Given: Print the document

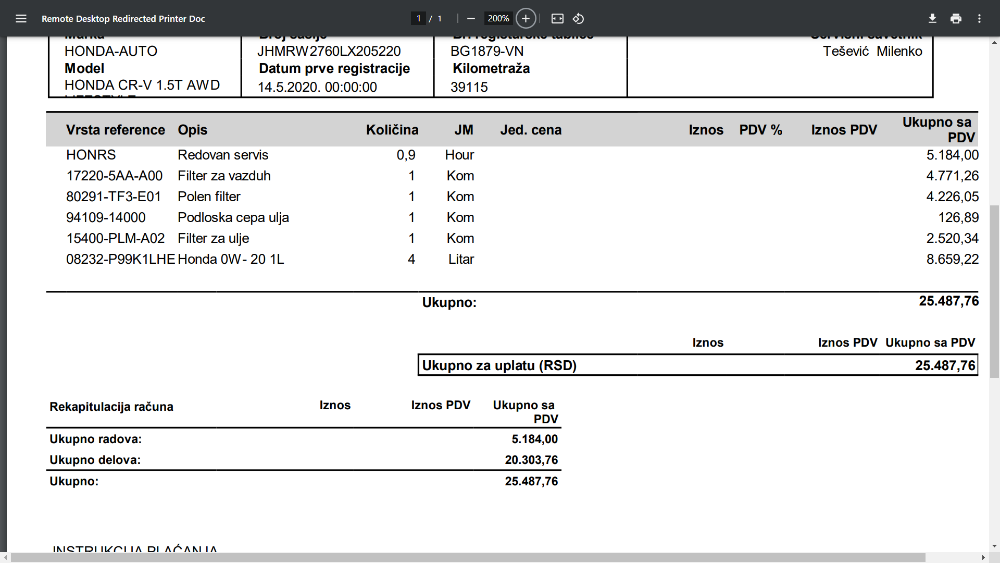Looking at the screenshot, I should click(955, 18).
